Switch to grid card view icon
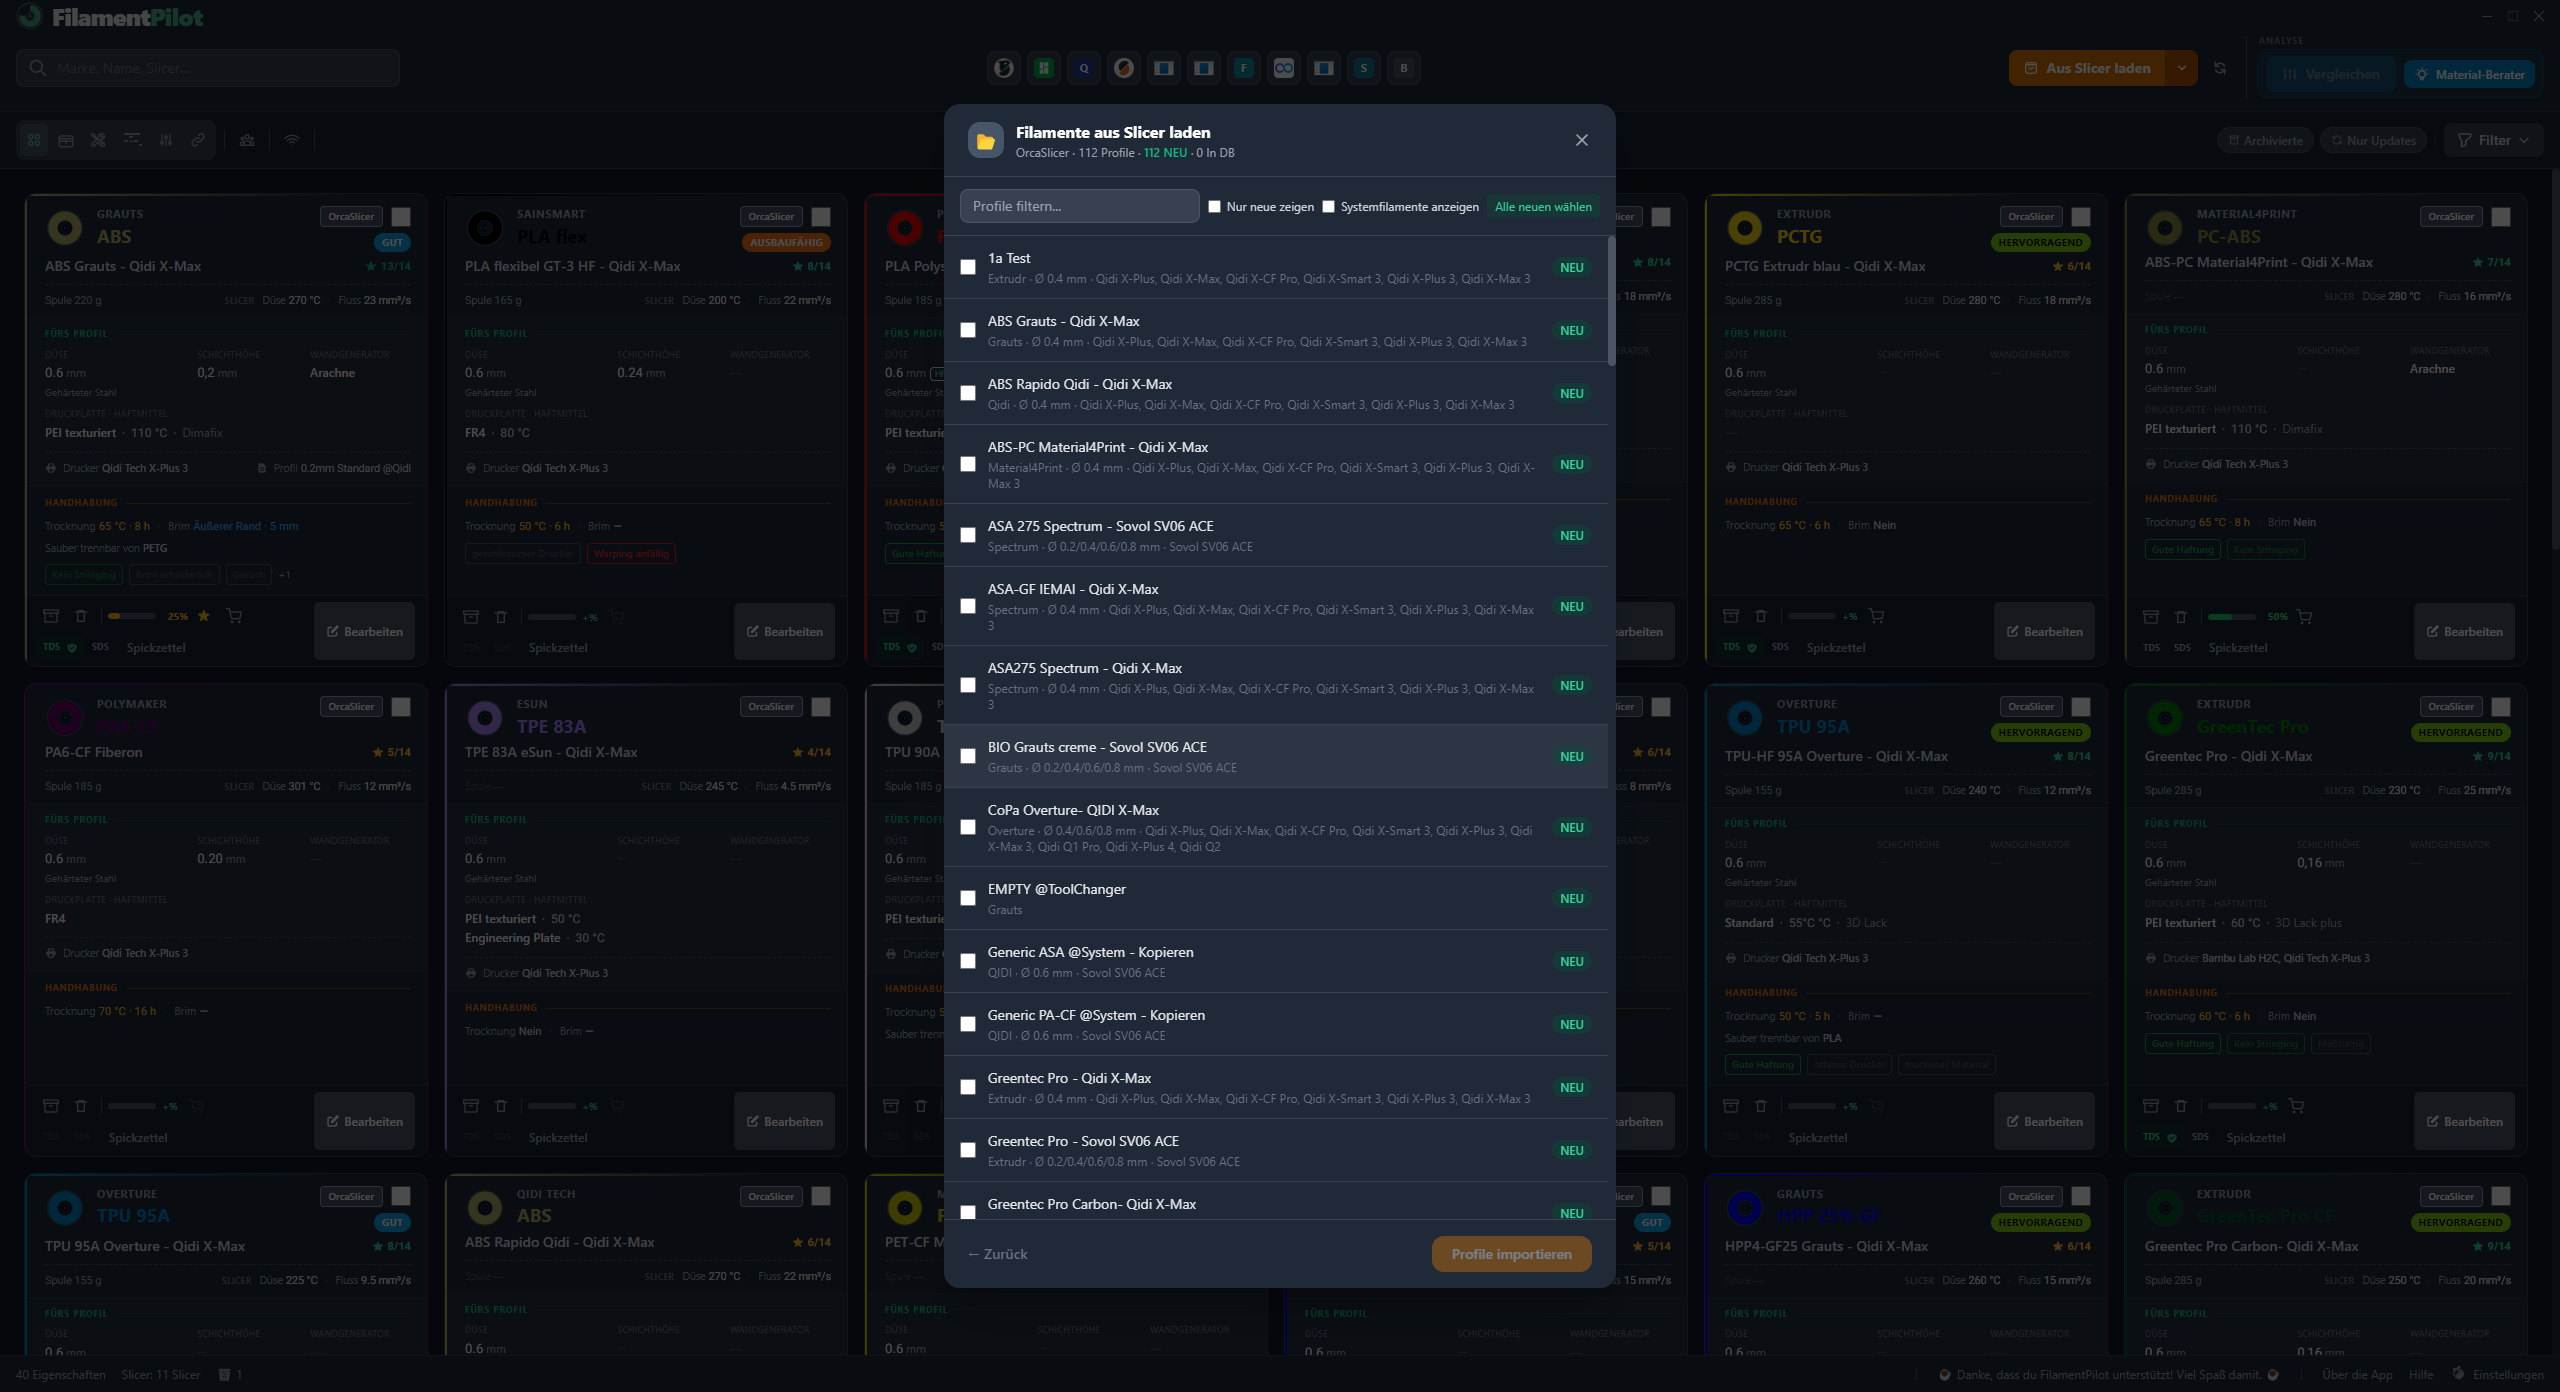Screen dimensions: 2560x1392 34,140
